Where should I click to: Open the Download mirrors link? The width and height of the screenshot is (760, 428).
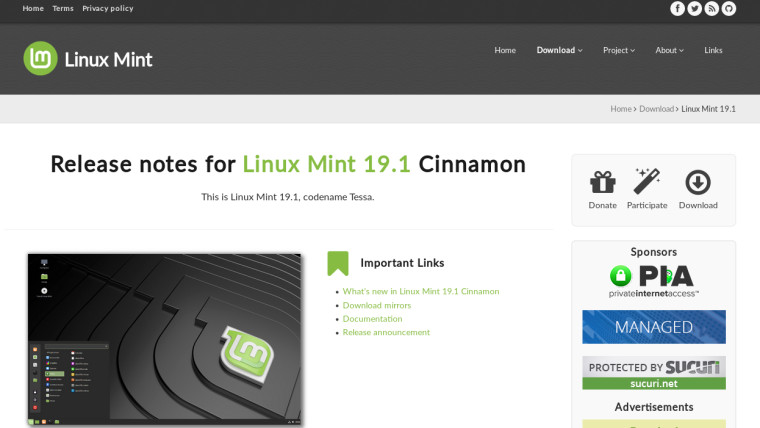pos(377,305)
